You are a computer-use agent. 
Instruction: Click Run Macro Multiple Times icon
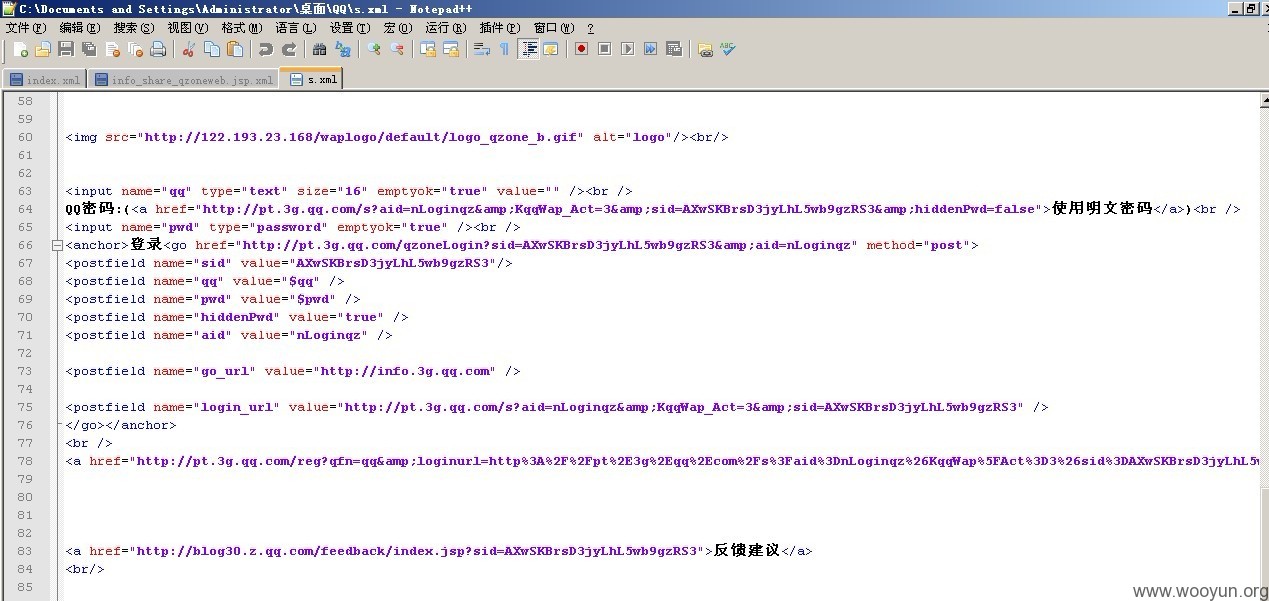coord(650,49)
